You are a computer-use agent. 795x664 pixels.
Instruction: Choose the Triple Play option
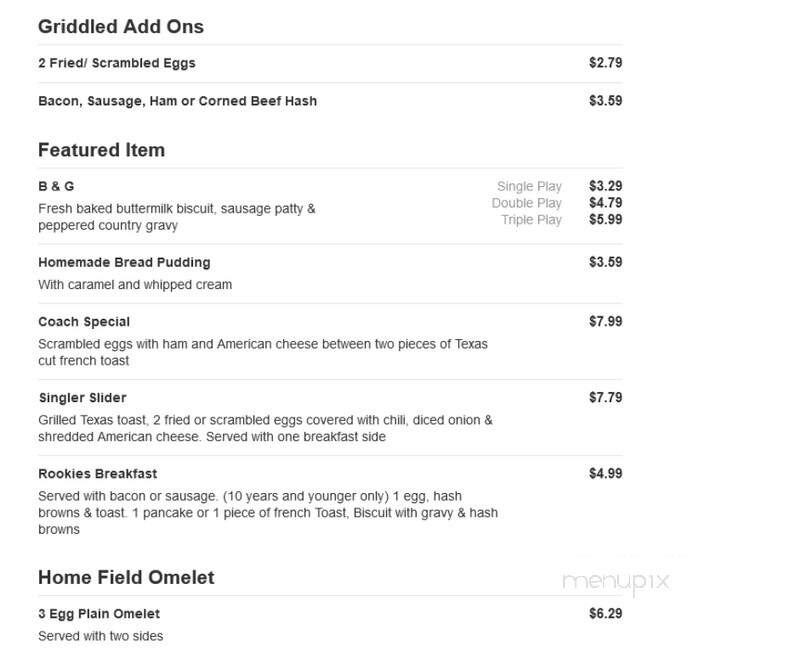(531, 220)
